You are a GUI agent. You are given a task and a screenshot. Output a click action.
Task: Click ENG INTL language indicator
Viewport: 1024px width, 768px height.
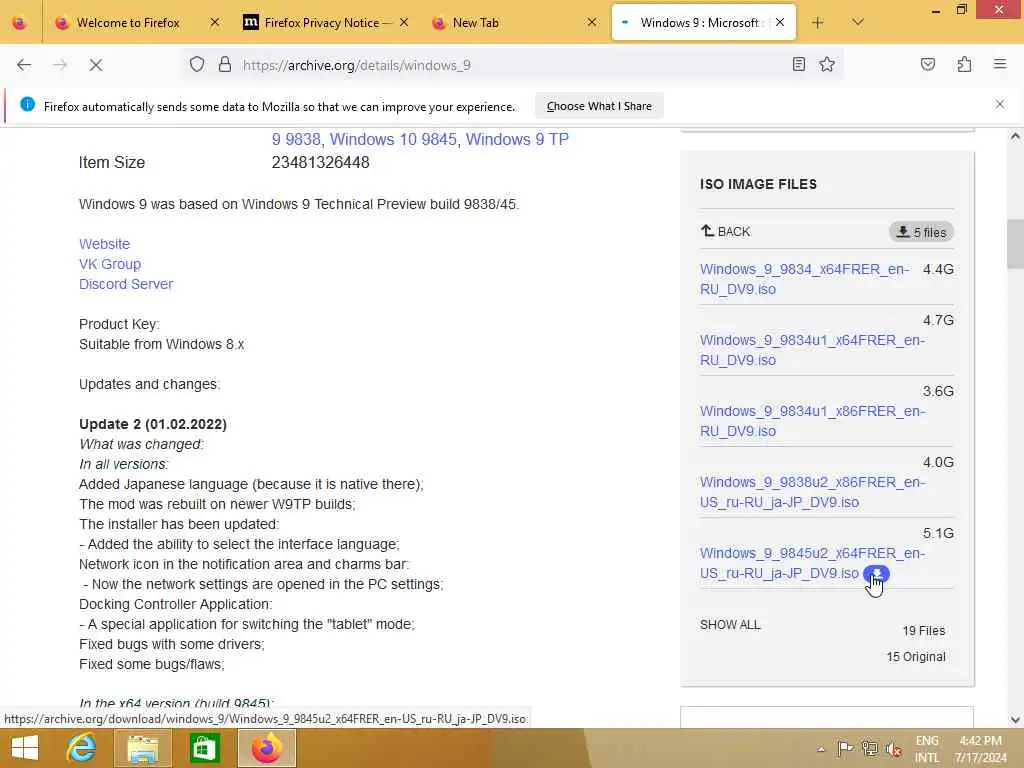(x=927, y=749)
